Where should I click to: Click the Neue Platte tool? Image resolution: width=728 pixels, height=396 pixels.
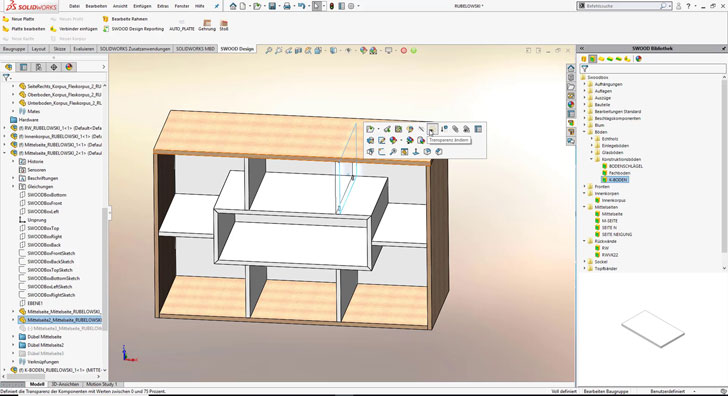[19, 19]
